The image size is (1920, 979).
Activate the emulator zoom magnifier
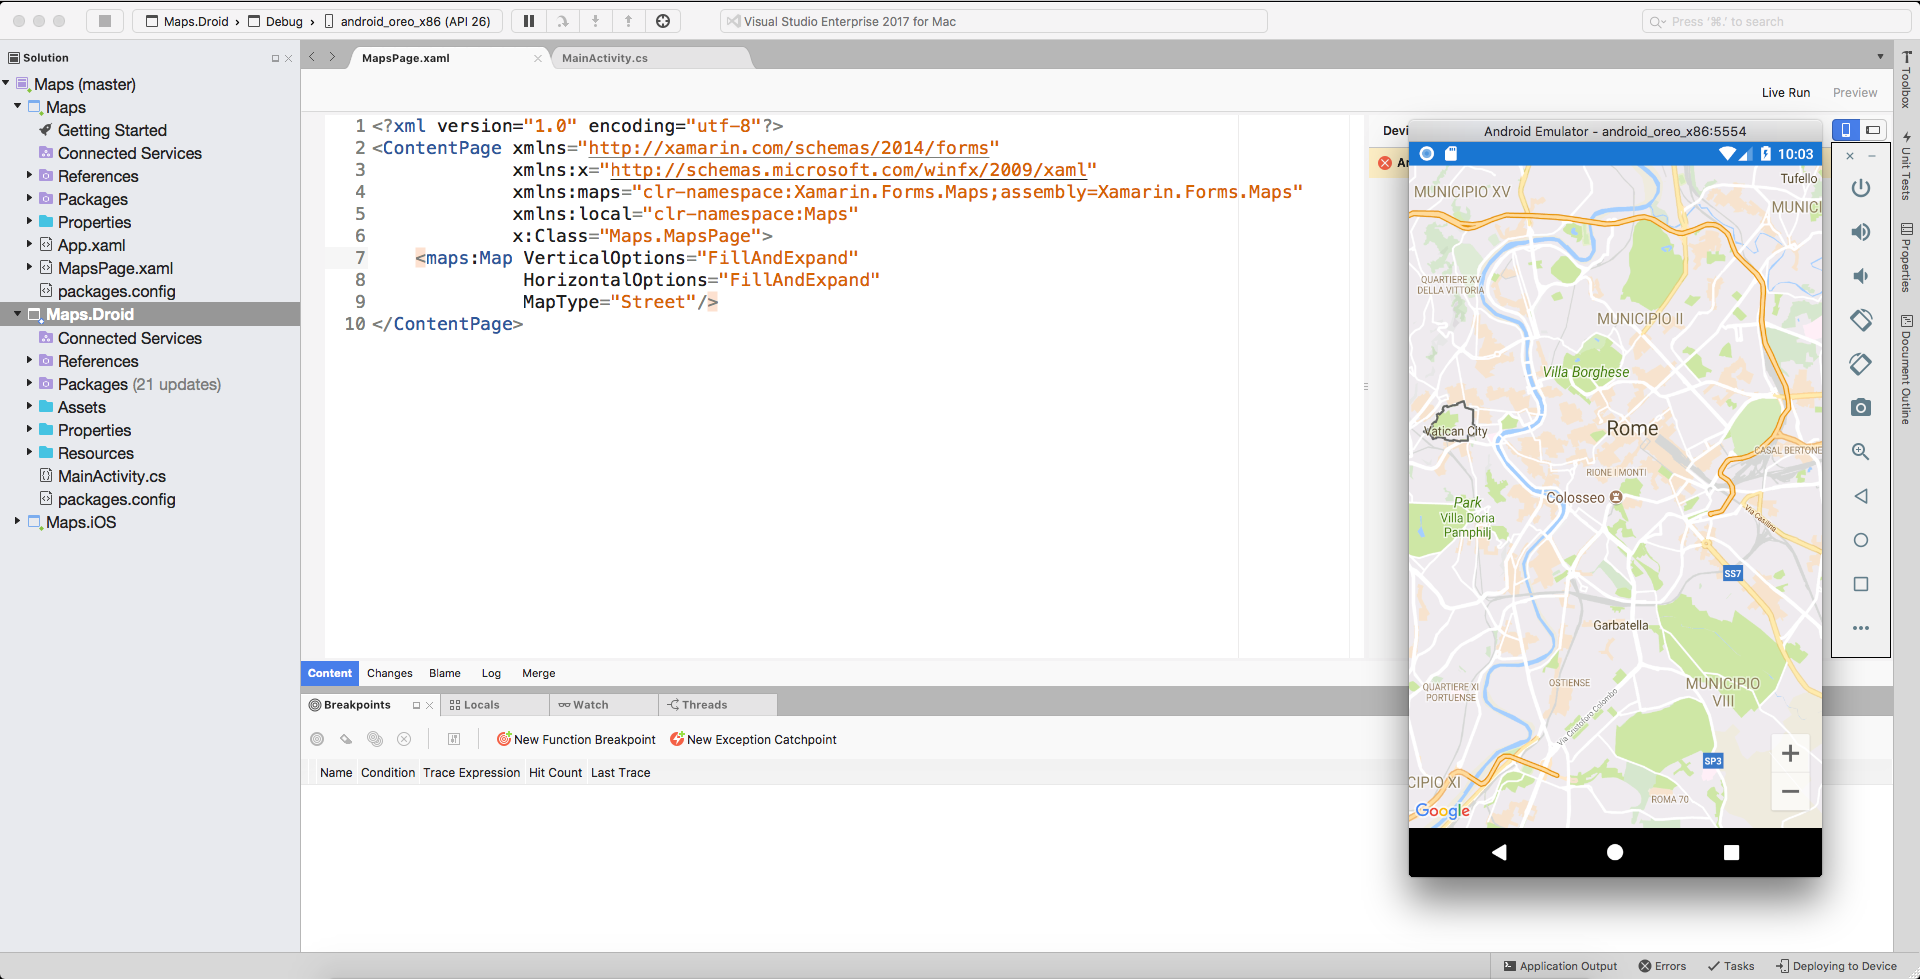pos(1860,452)
